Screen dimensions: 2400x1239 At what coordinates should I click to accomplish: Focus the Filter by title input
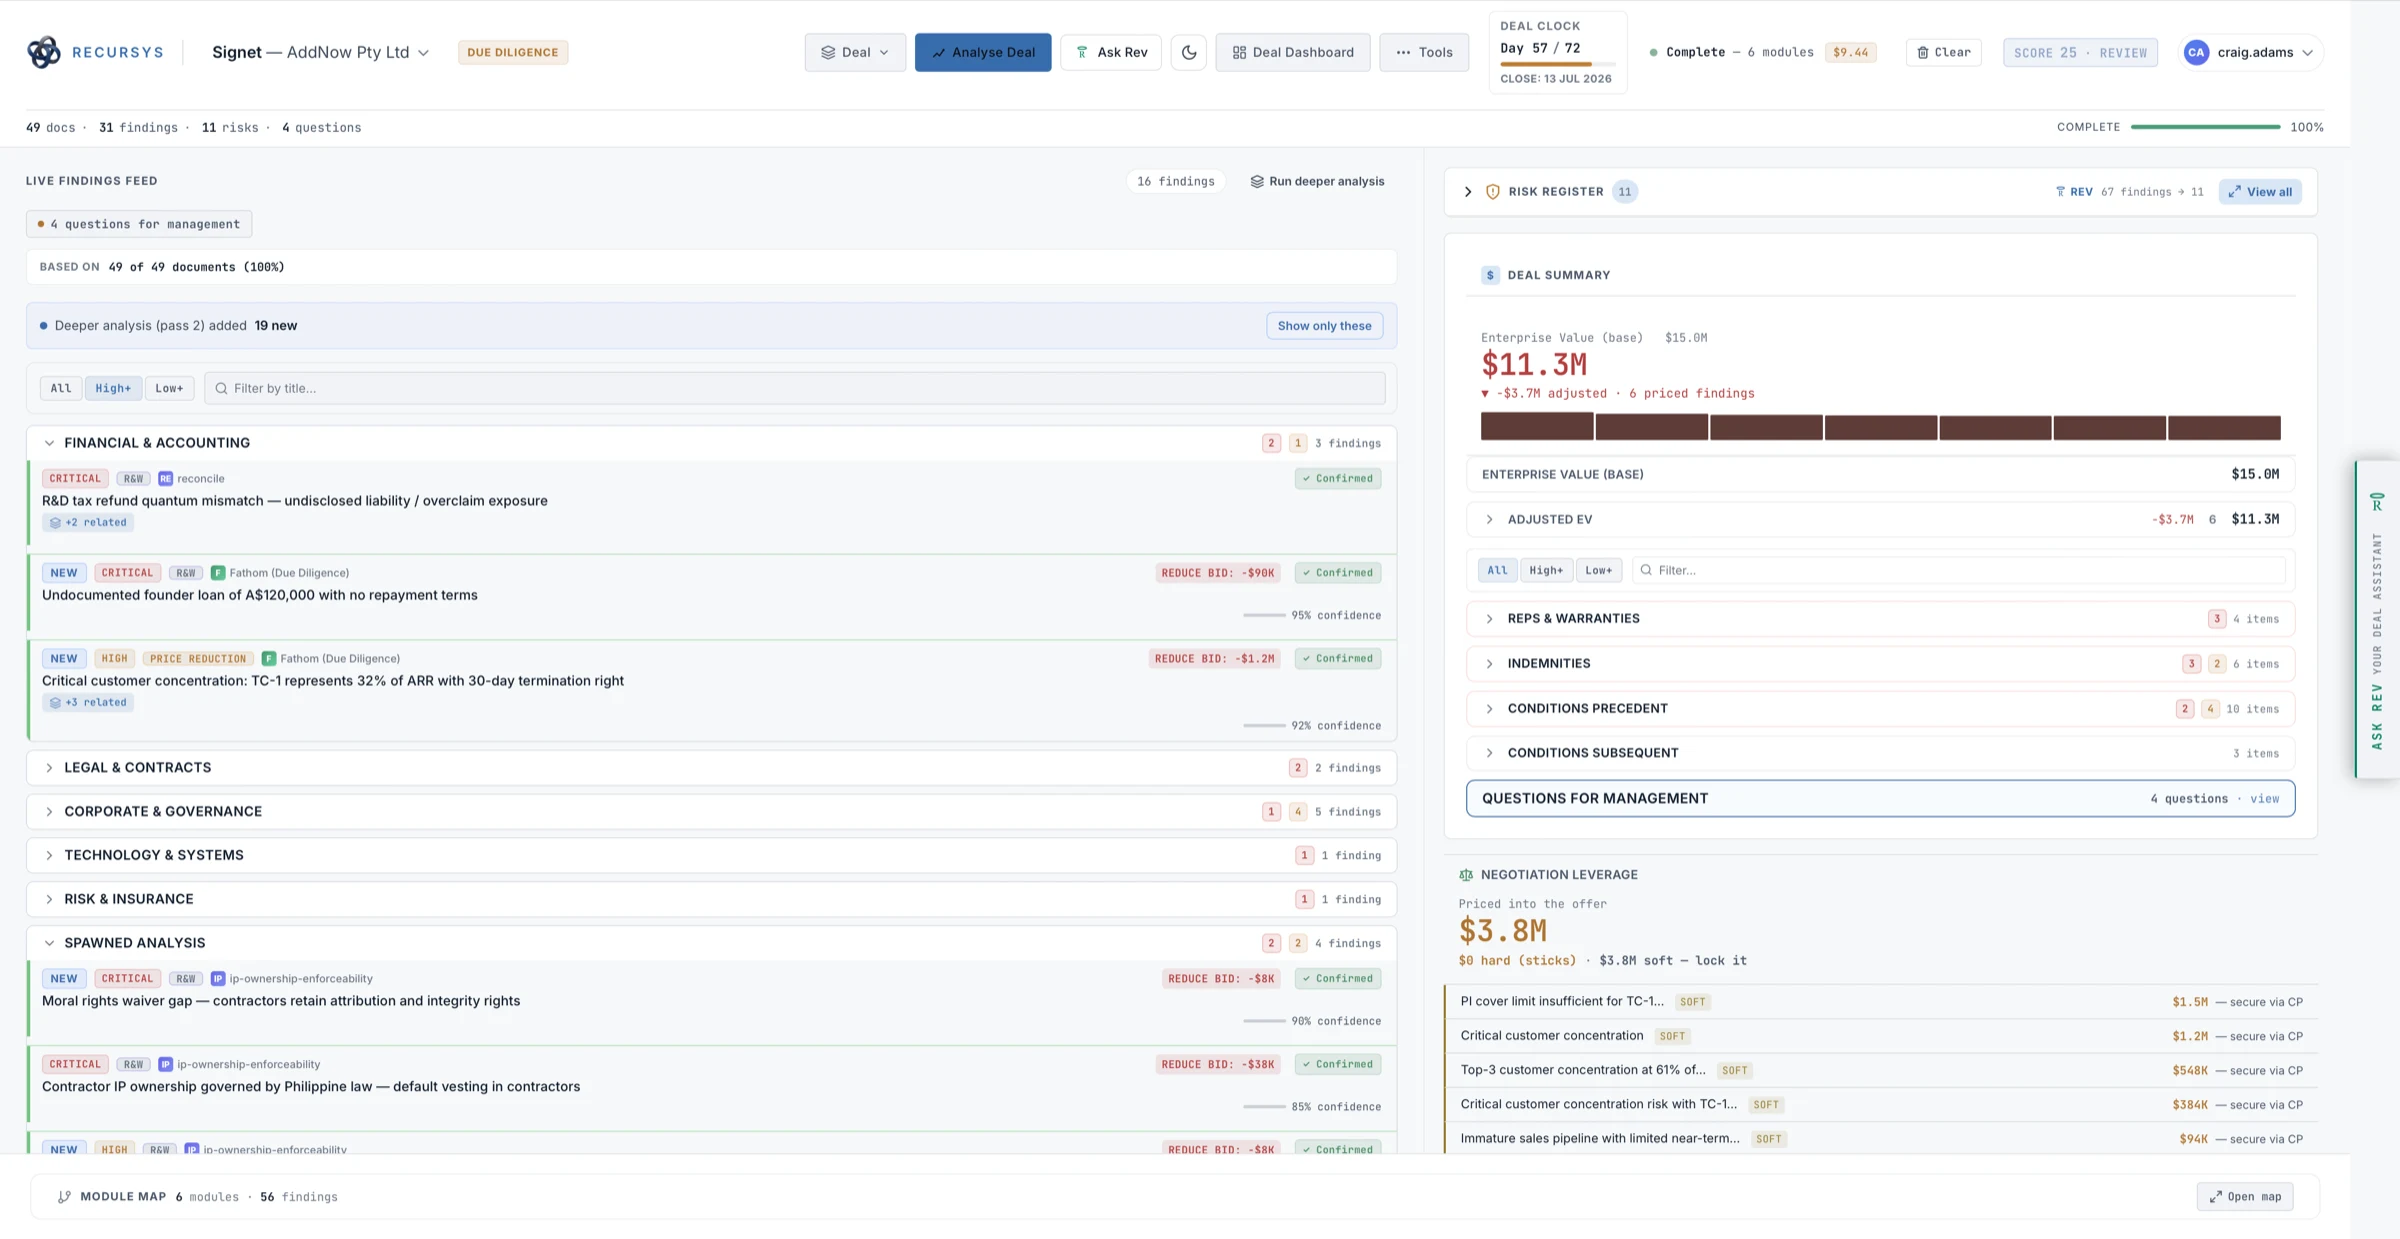(795, 389)
